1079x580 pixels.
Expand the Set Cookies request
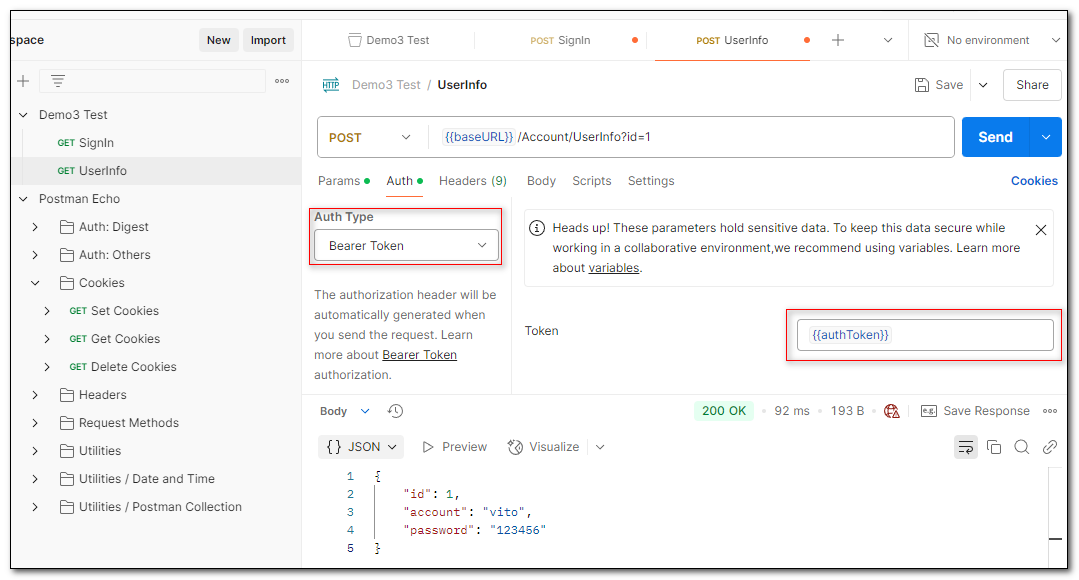pos(47,311)
